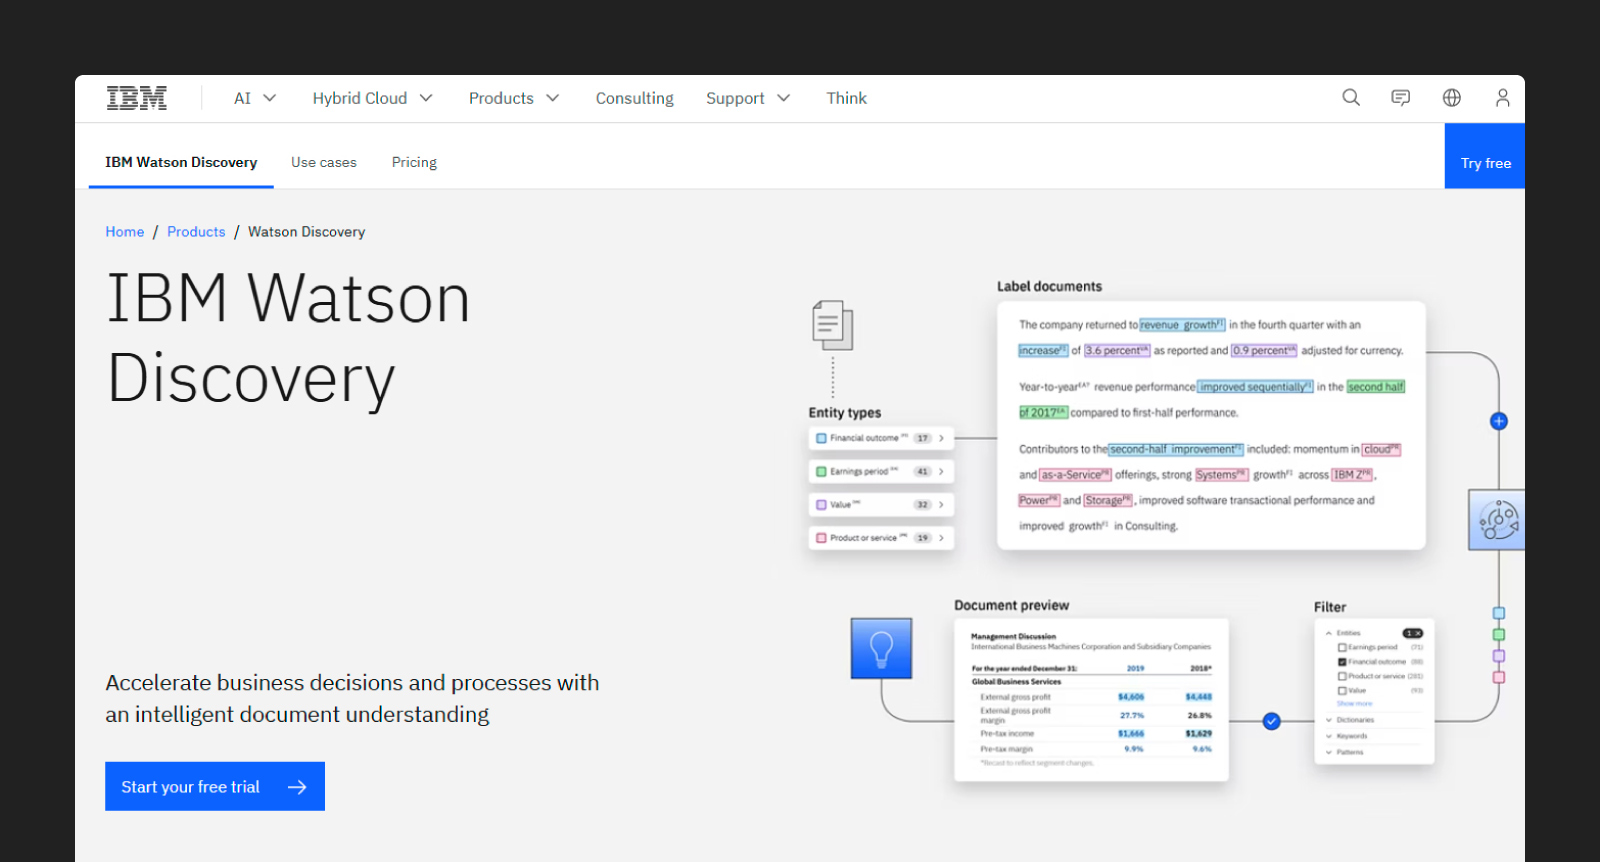Click Watson Discovery breadcrumb text
The height and width of the screenshot is (862, 1600).
pyautogui.click(x=306, y=232)
